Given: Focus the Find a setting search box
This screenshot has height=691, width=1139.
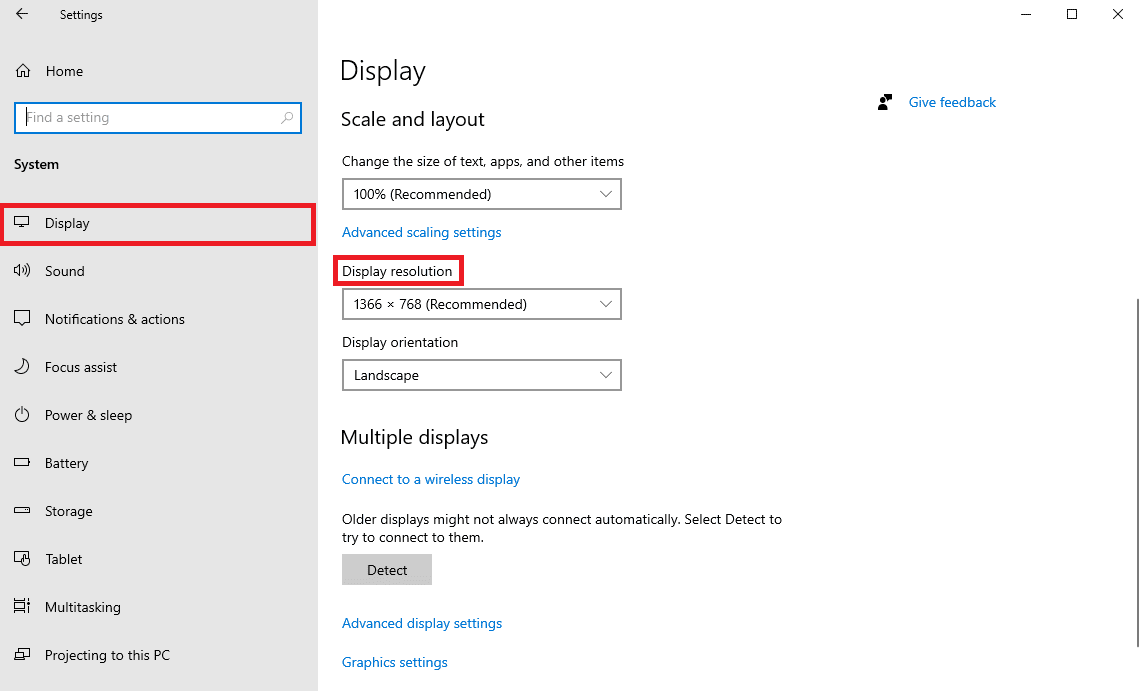Looking at the screenshot, I should coord(158,118).
